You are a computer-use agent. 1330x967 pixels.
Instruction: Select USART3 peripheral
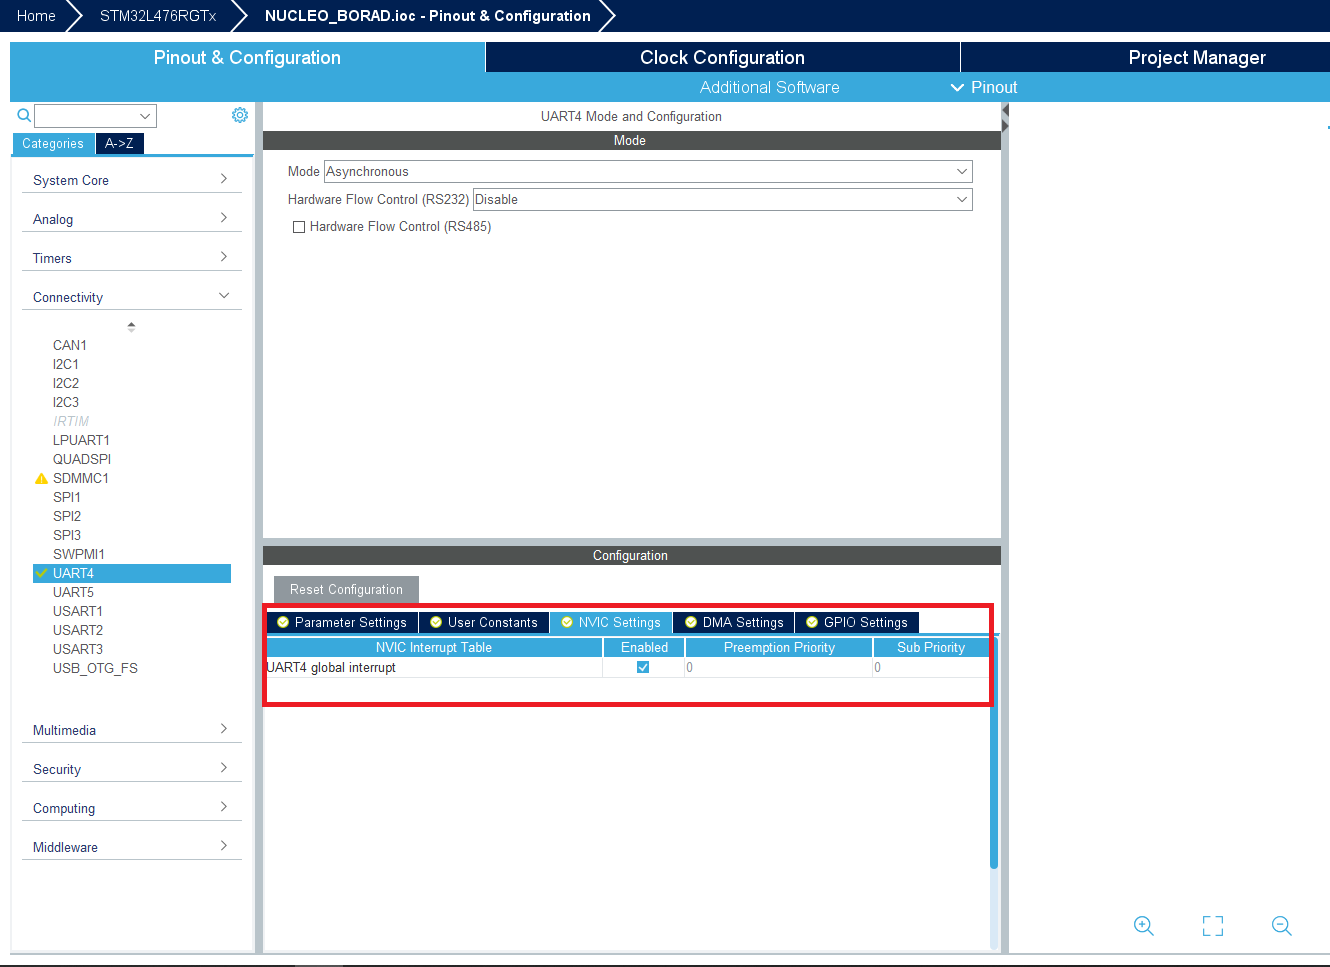tap(78, 649)
